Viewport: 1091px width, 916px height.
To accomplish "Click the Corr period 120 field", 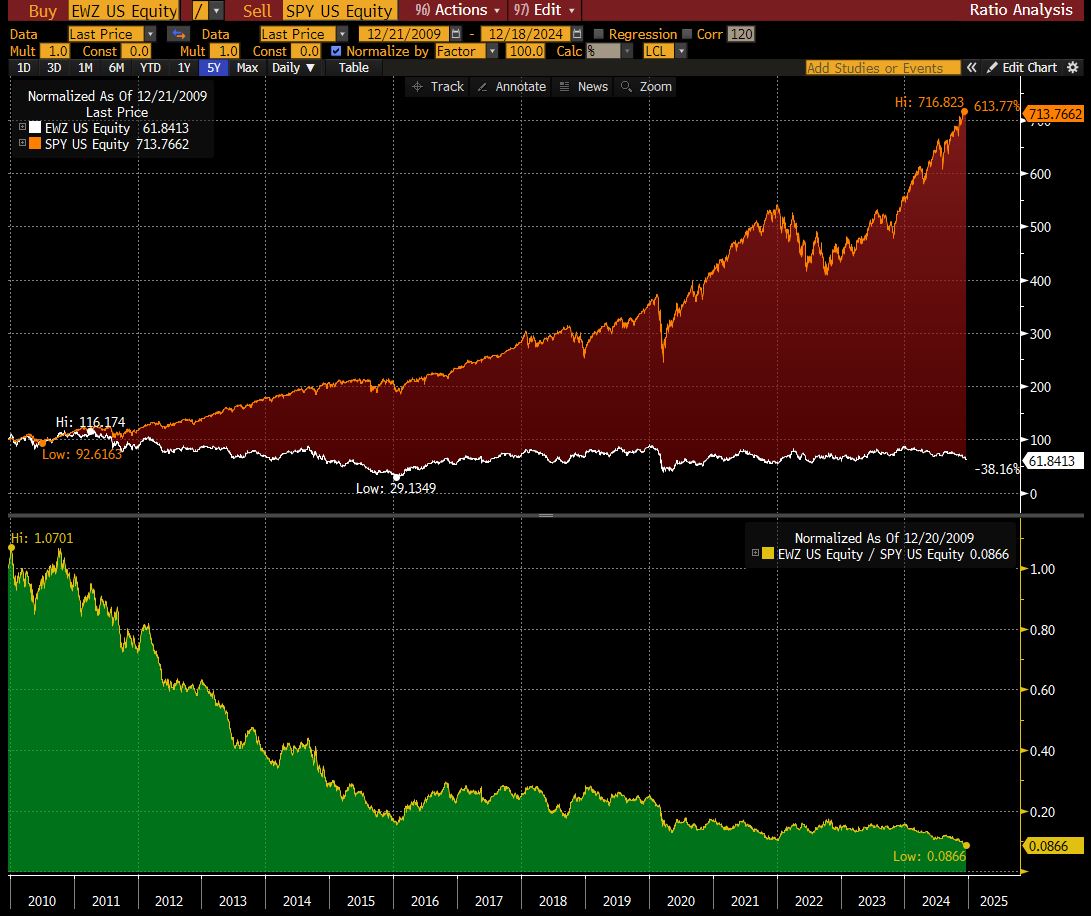I will click(x=741, y=34).
